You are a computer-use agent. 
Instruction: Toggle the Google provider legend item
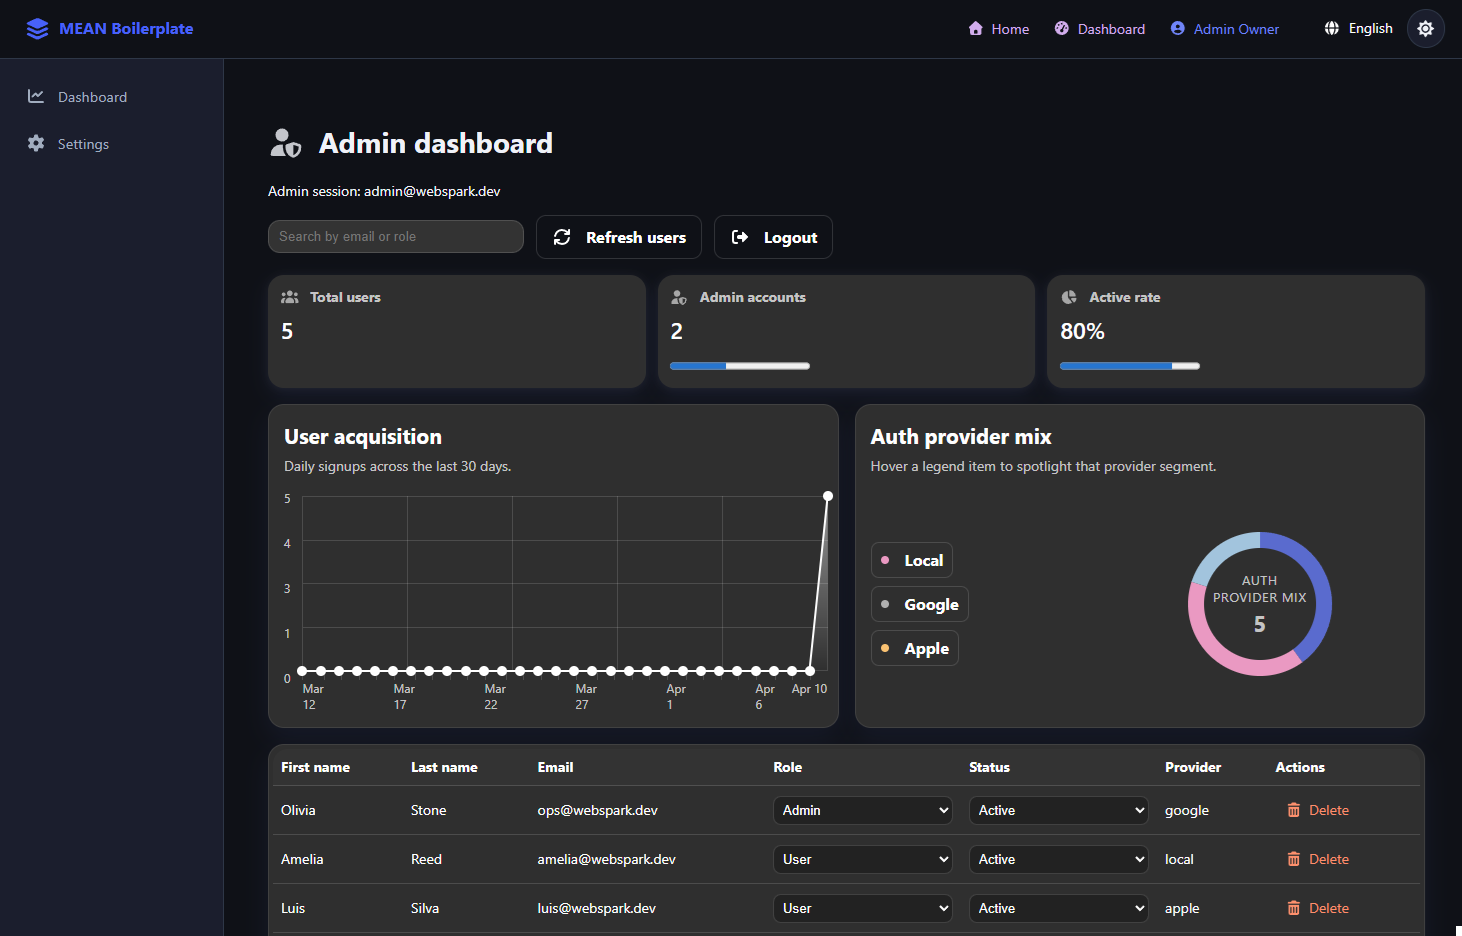click(x=919, y=604)
